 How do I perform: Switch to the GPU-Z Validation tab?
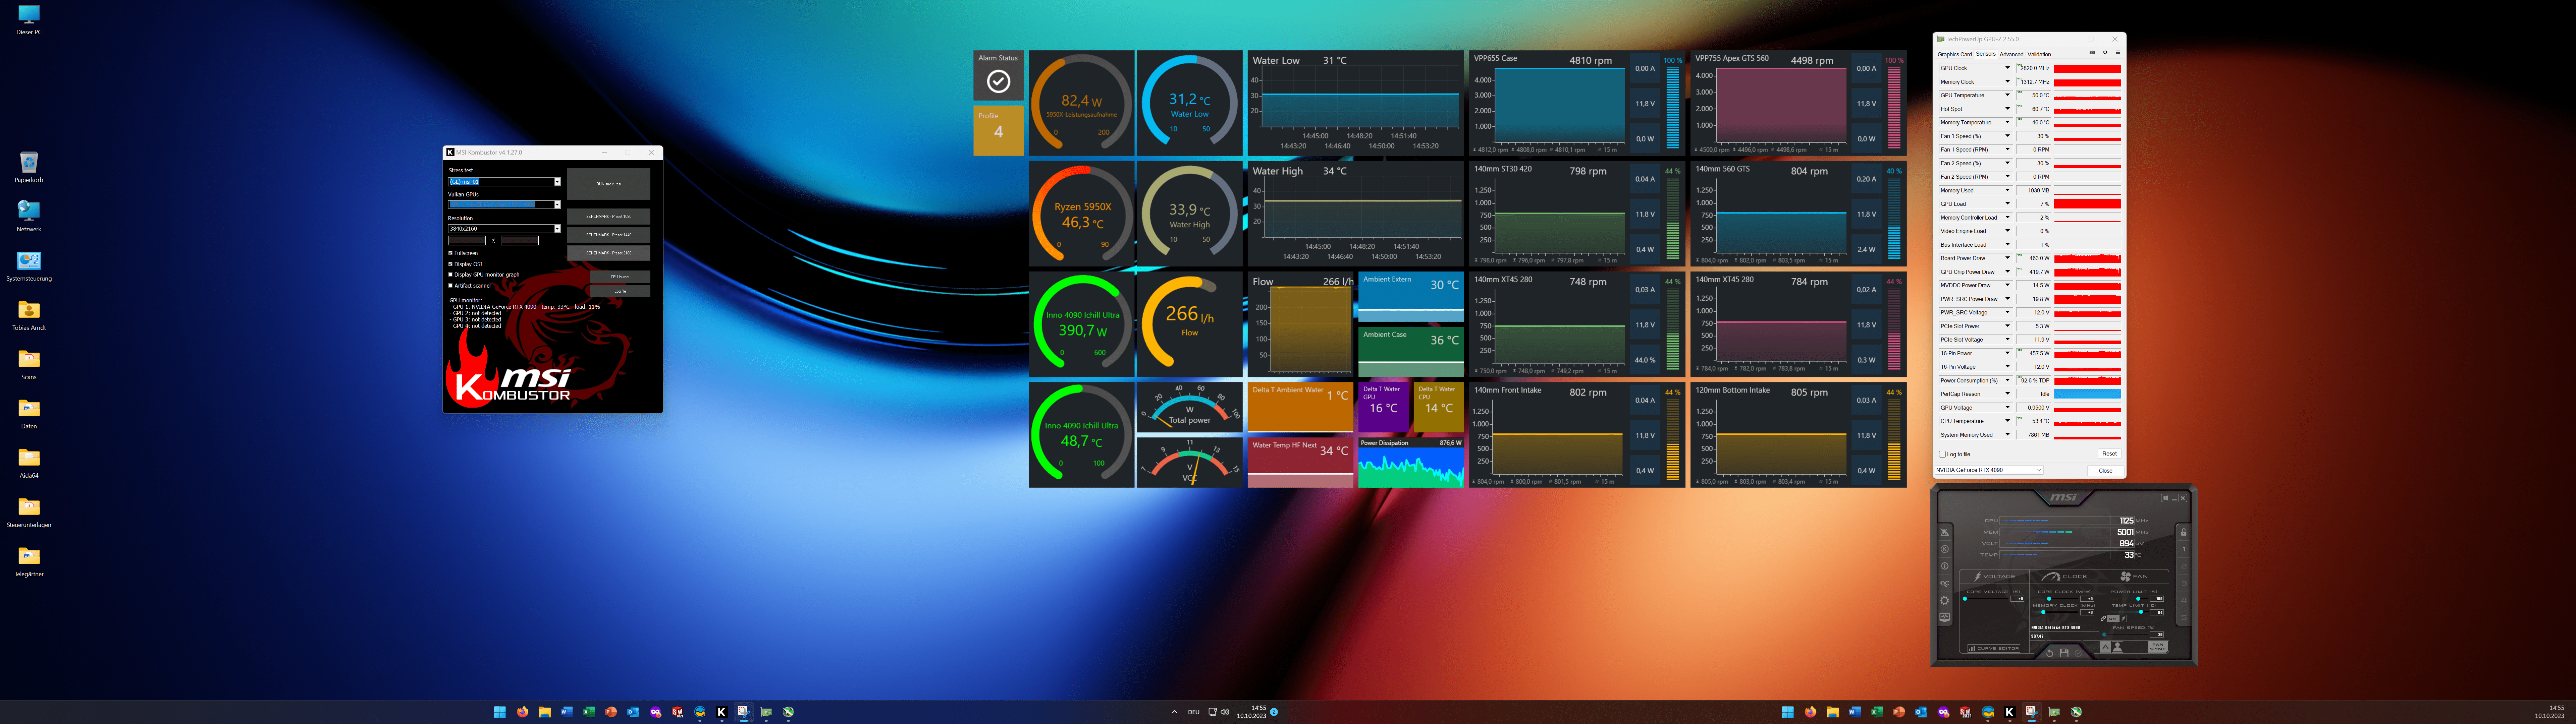(x=2039, y=54)
